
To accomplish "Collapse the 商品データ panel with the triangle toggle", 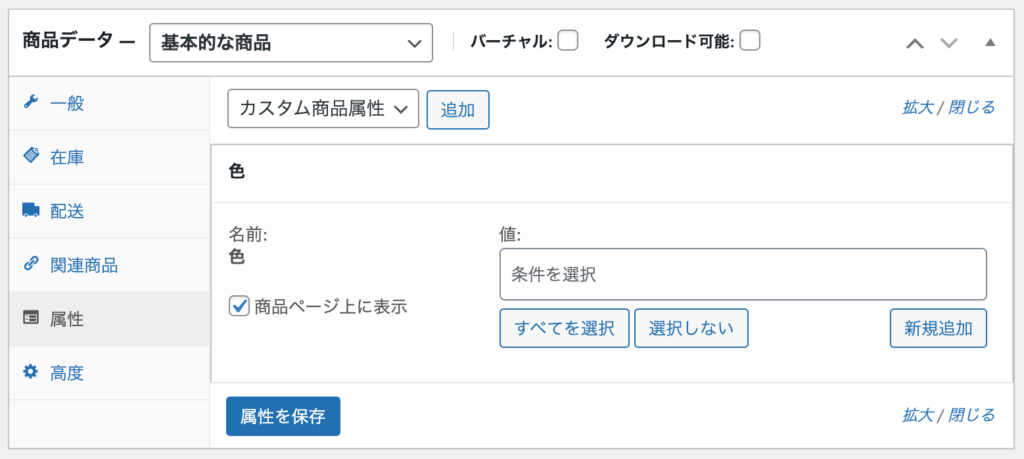I will (990, 43).
